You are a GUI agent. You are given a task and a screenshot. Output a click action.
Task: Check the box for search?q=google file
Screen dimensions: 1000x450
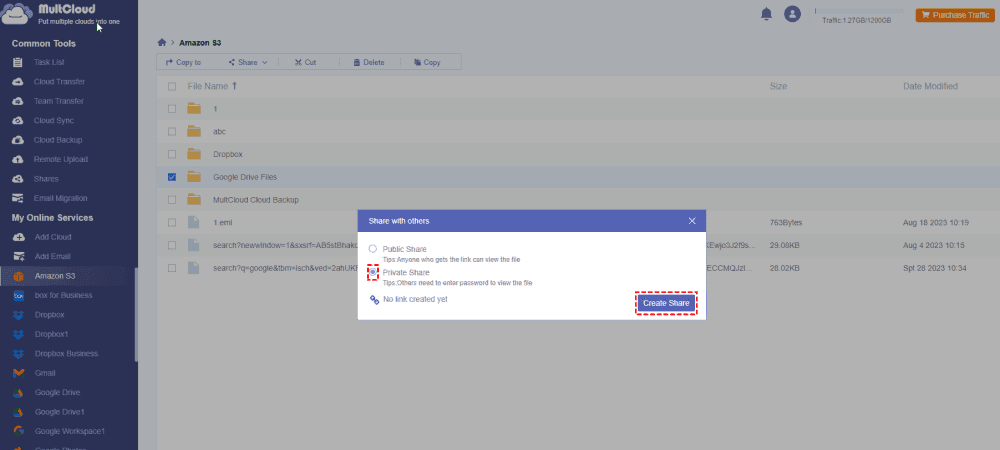(172, 268)
